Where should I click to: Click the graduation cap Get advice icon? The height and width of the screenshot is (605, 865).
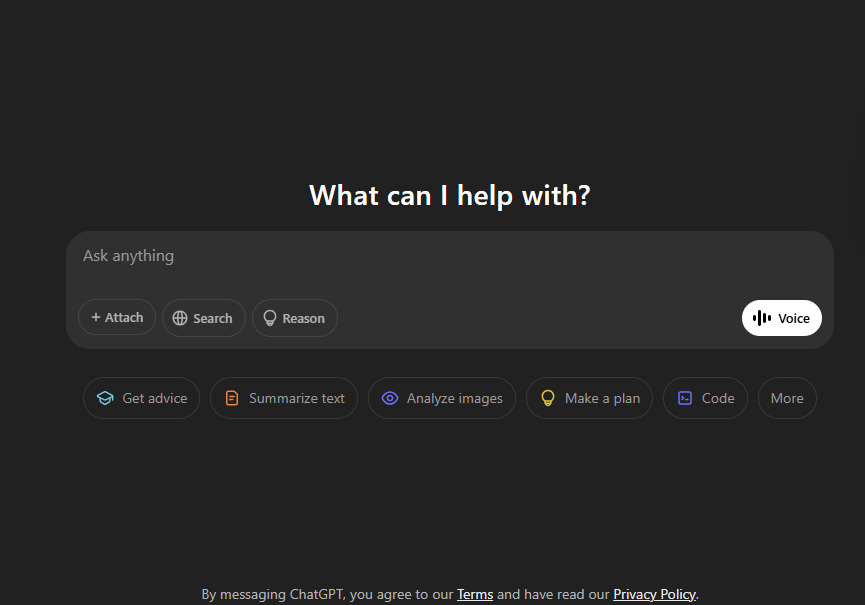(x=105, y=398)
